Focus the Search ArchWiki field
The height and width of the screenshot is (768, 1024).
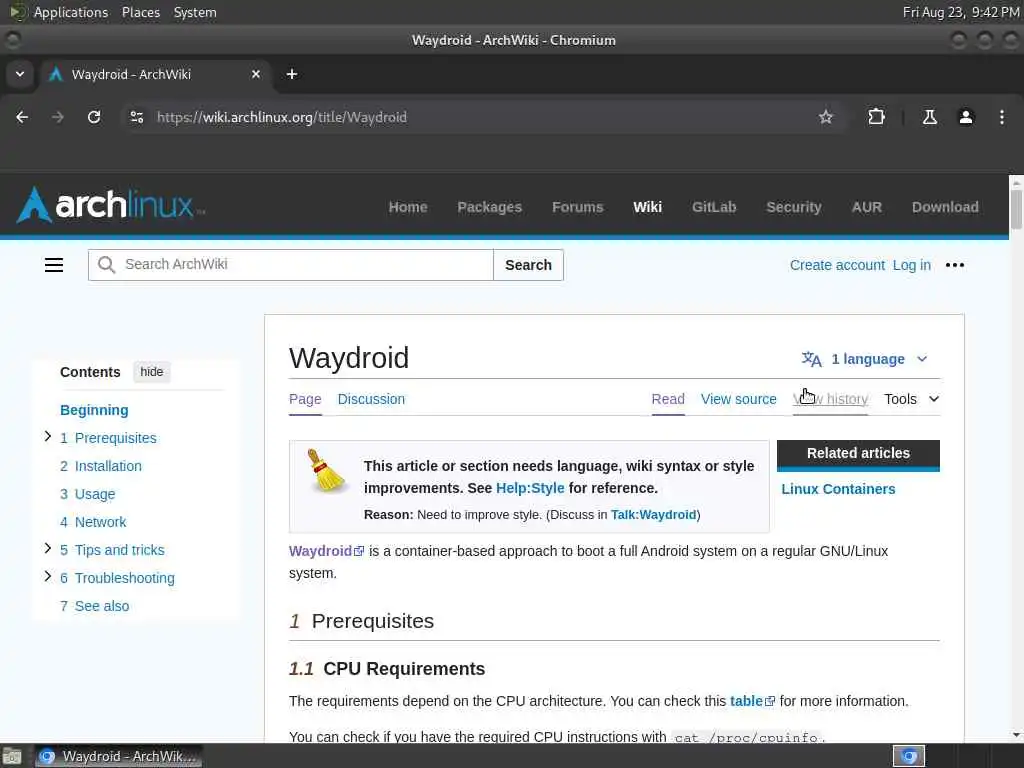coord(291,265)
